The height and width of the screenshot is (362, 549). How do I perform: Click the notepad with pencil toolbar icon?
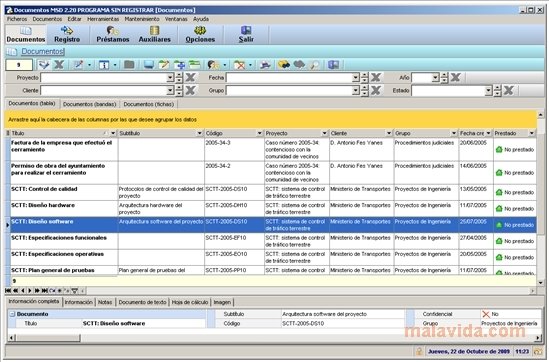tap(164, 65)
